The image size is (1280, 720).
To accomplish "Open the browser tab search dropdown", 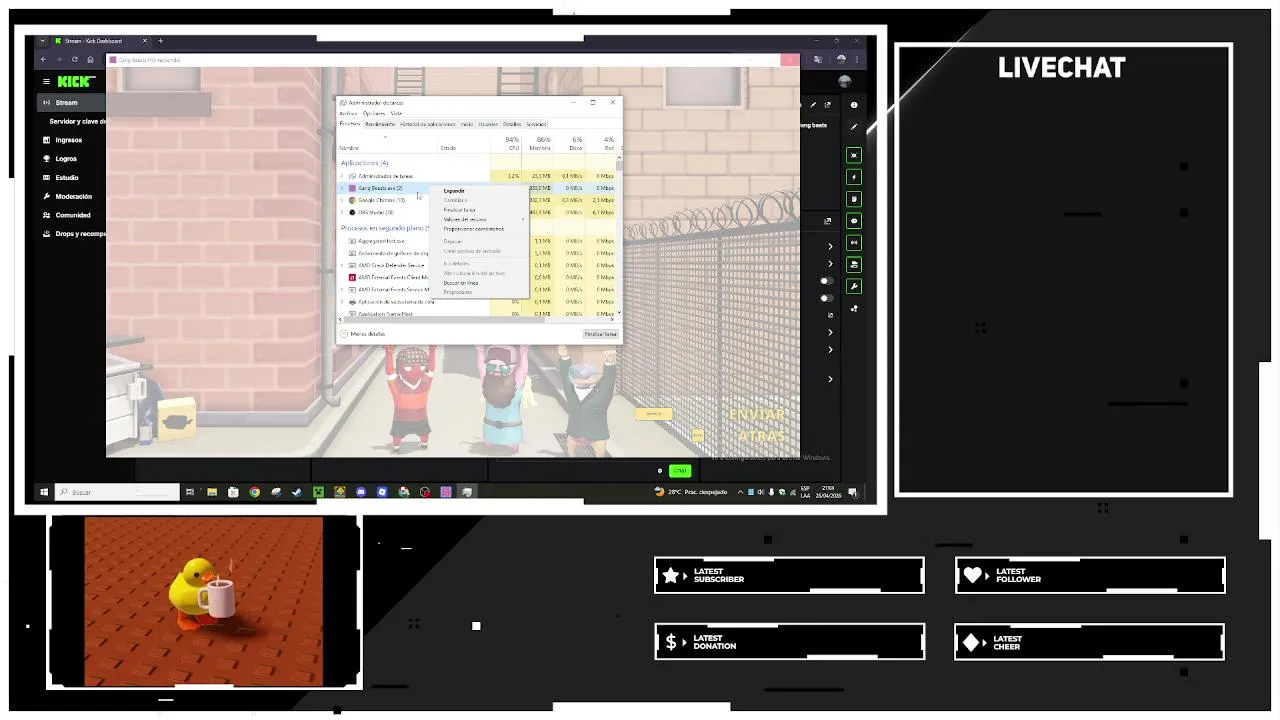I will (x=42, y=41).
